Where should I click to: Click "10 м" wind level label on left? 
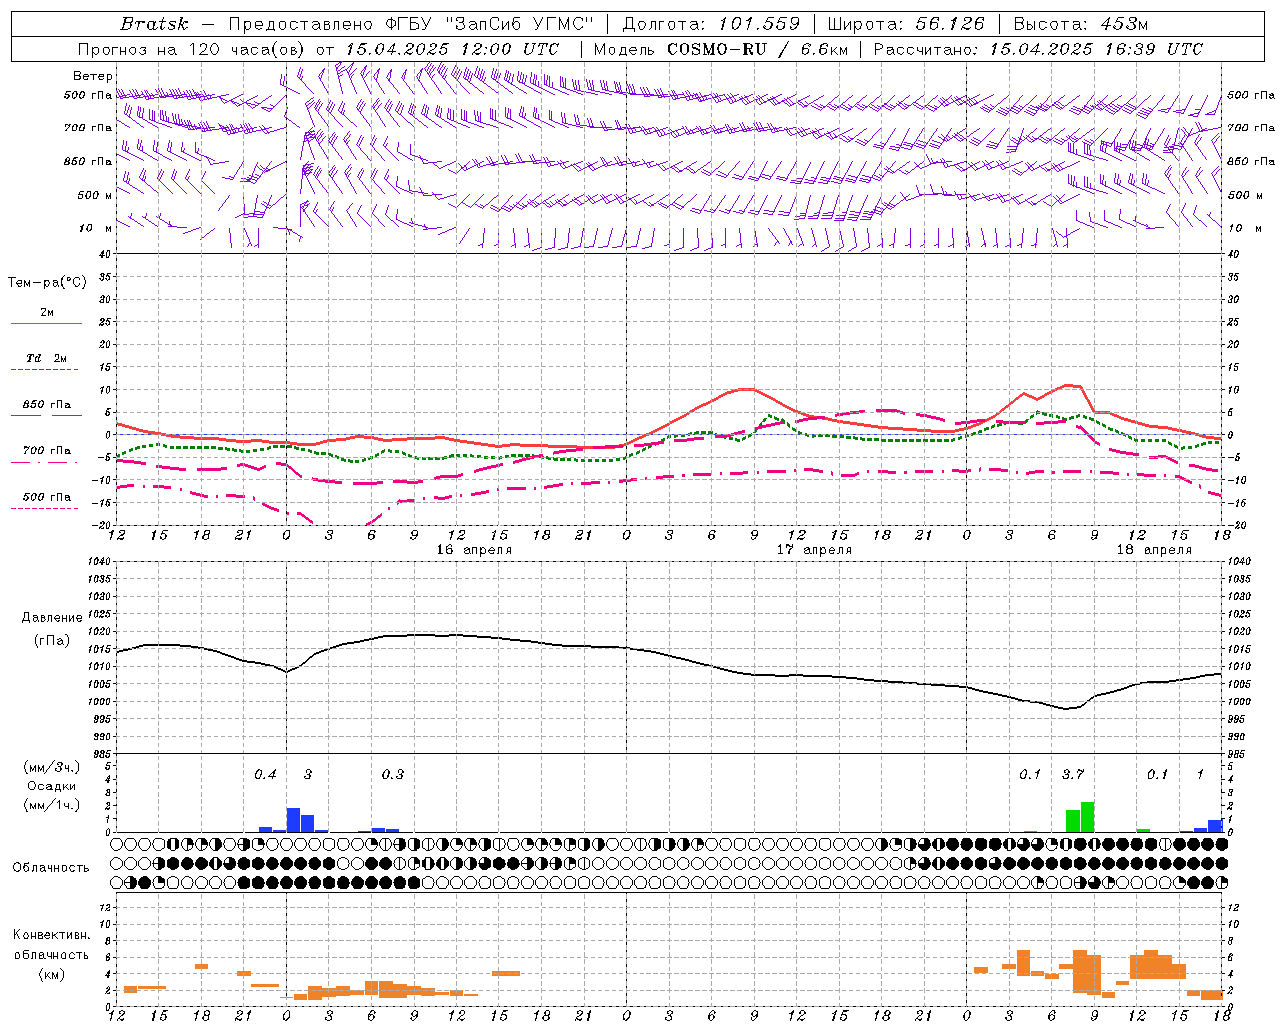click(x=95, y=228)
